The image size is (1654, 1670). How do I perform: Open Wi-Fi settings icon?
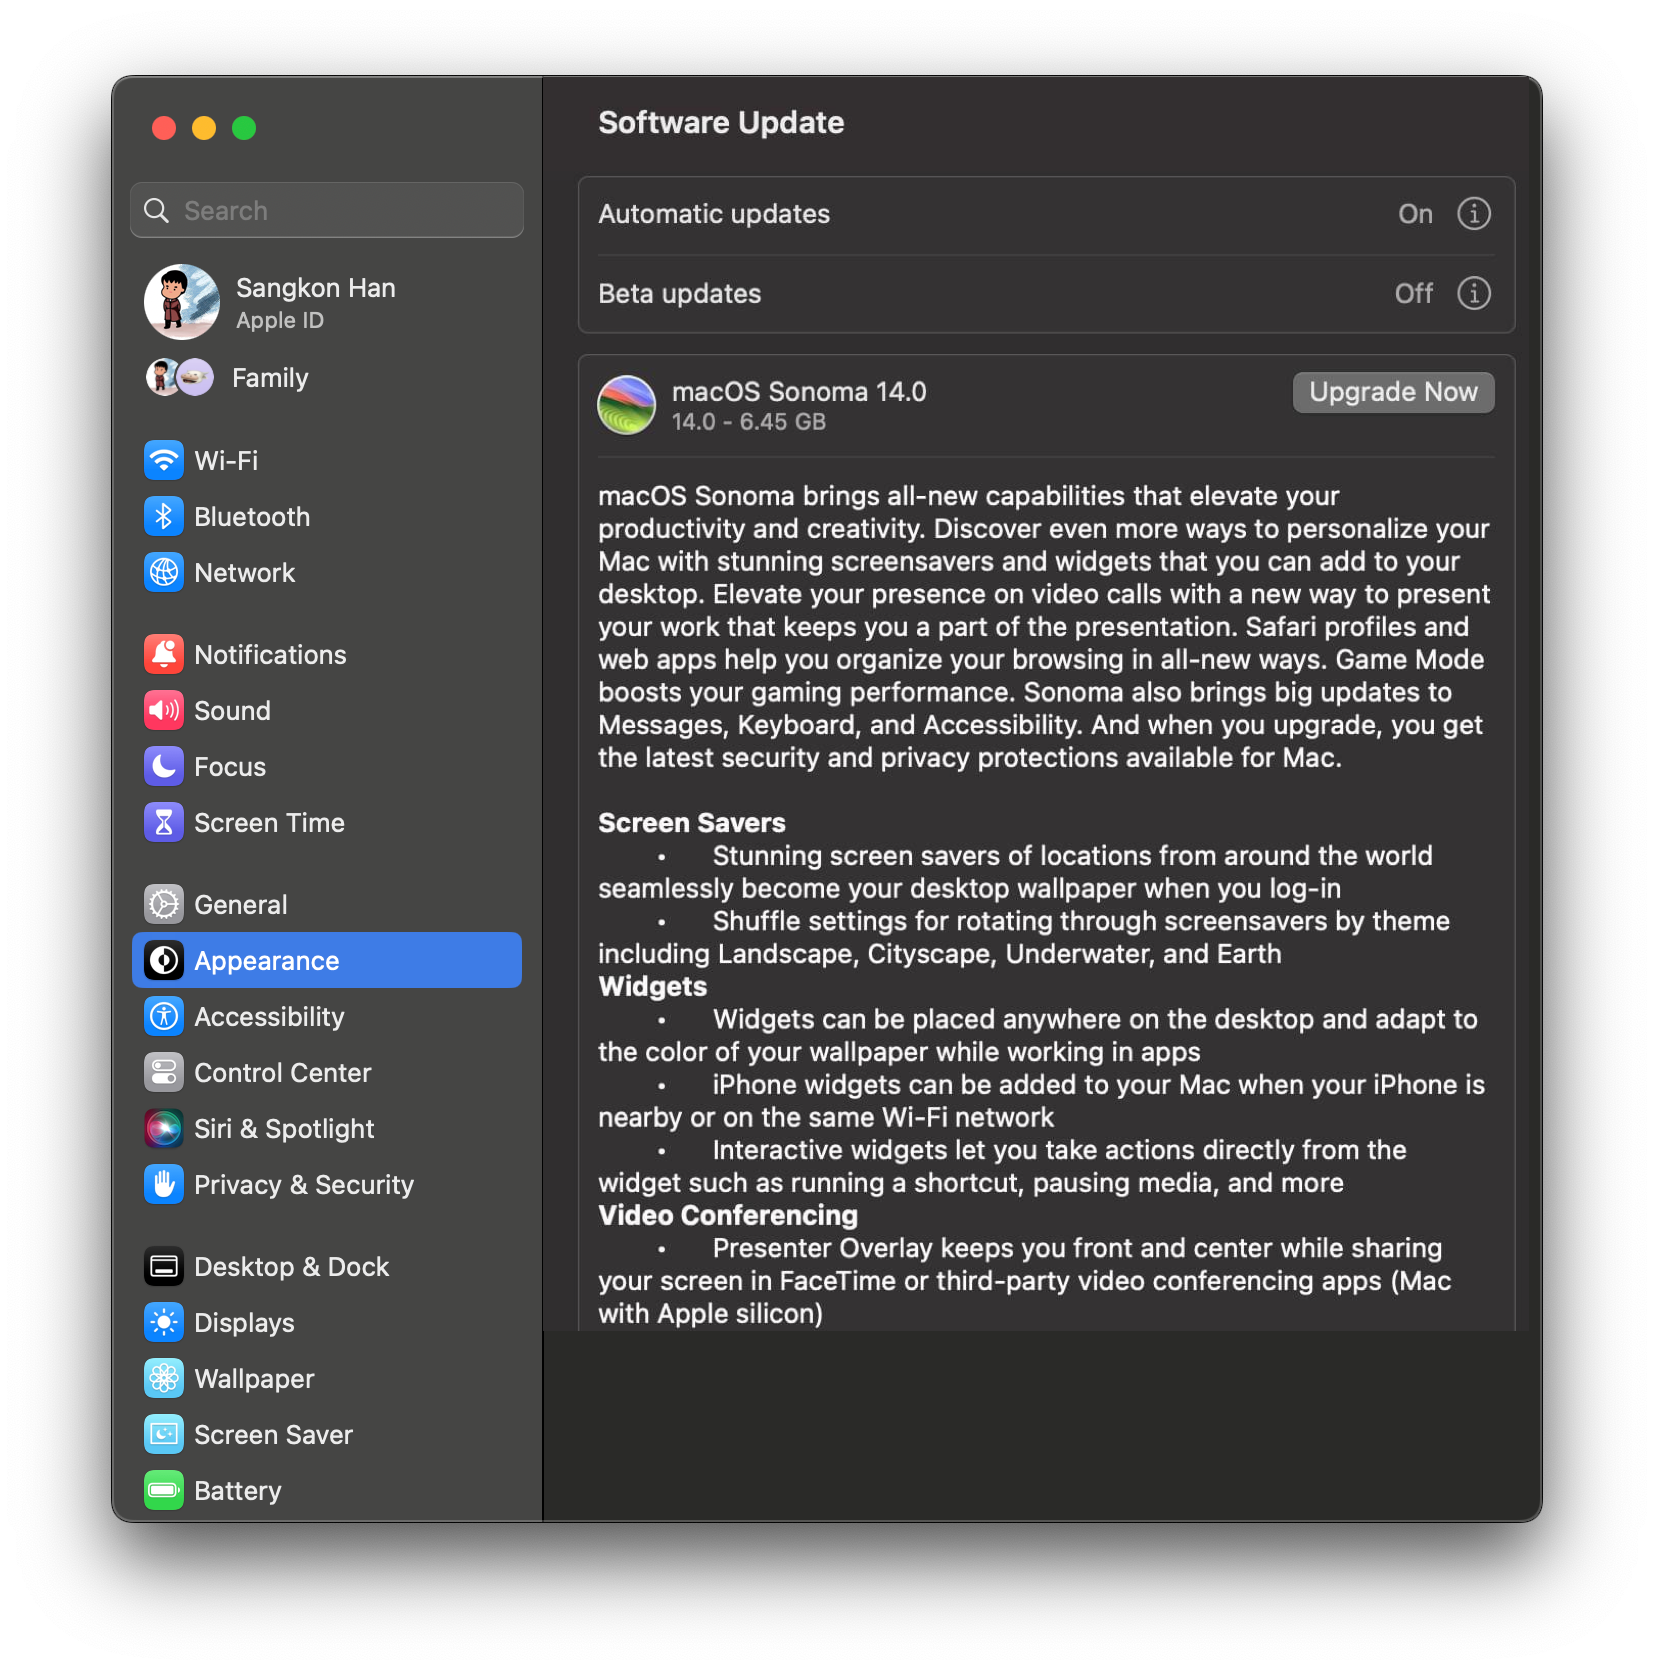tap(164, 460)
